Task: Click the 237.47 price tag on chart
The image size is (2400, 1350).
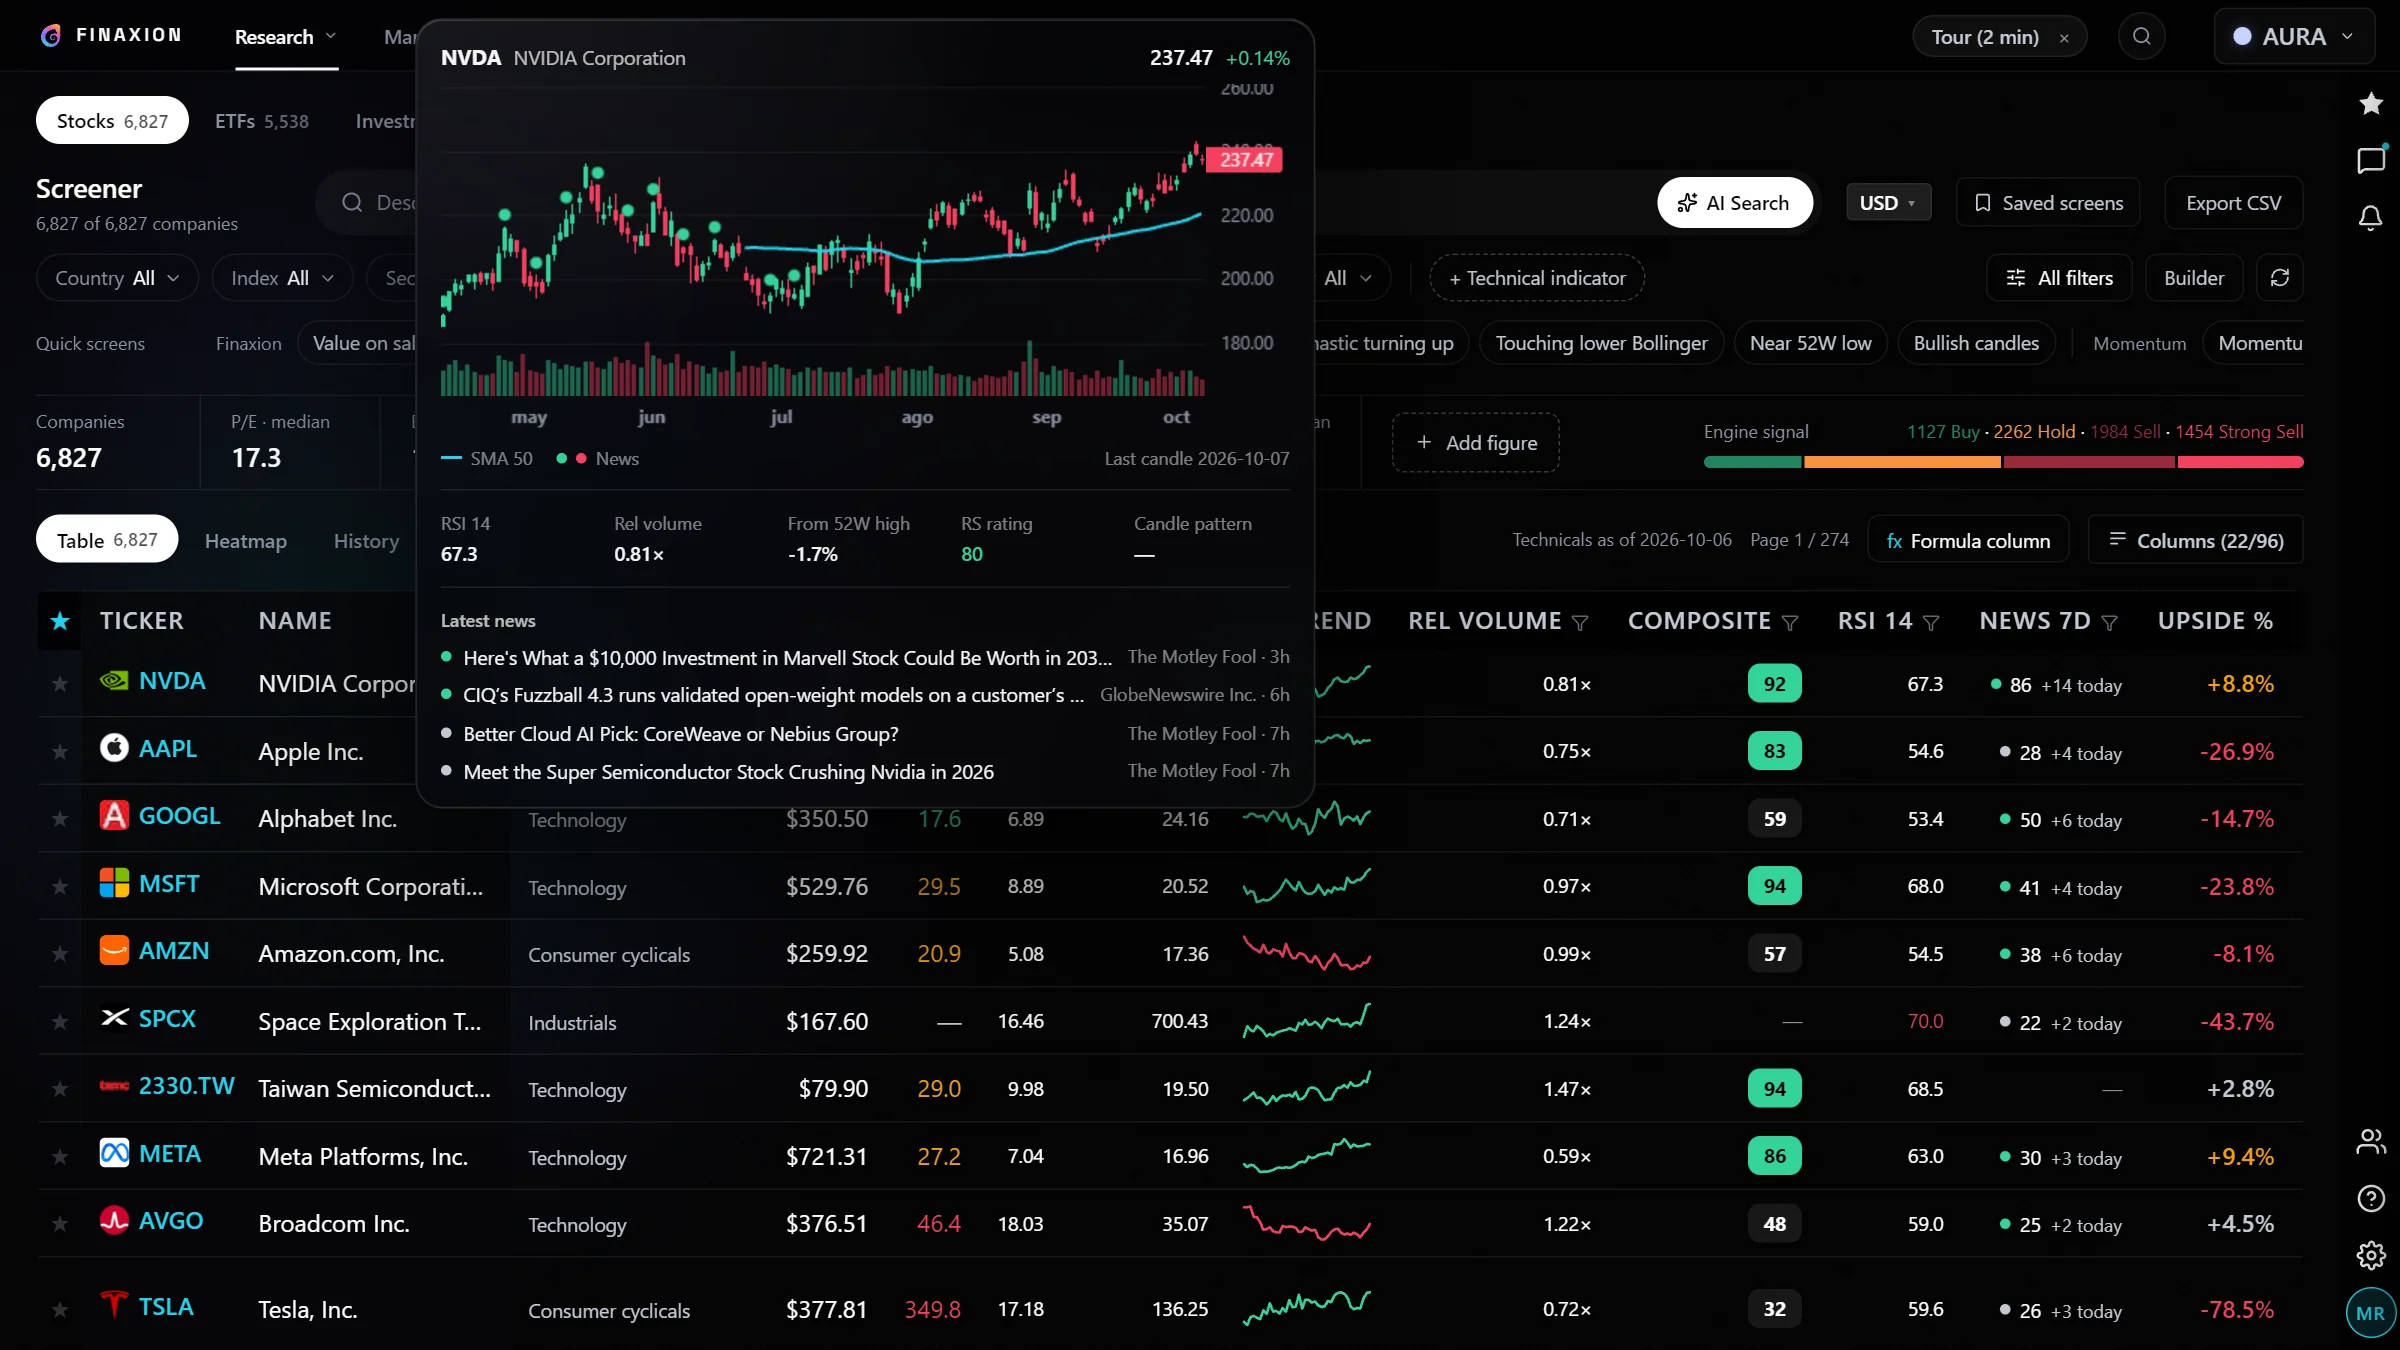Action: point(1245,160)
